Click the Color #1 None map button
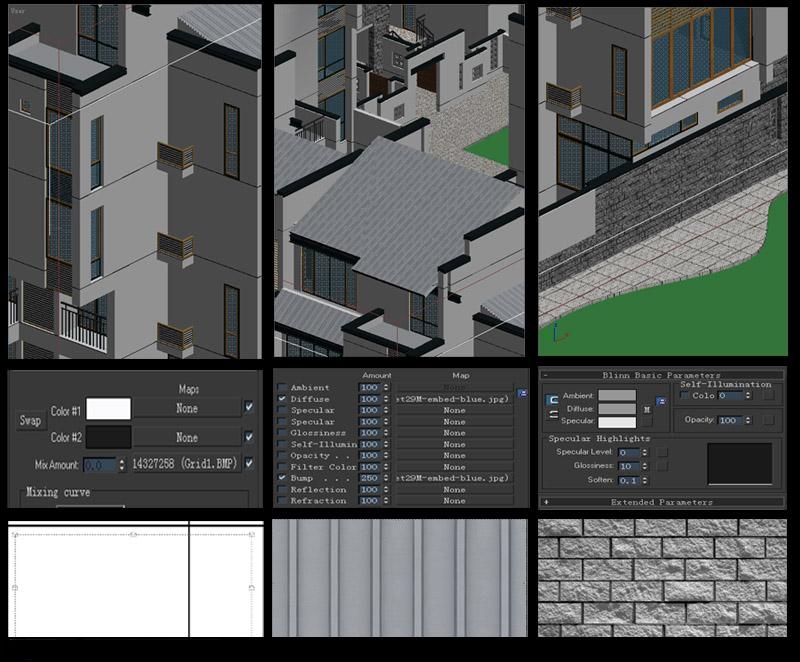The image size is (800, 662). pyautogui.click(x=187, y=409)
